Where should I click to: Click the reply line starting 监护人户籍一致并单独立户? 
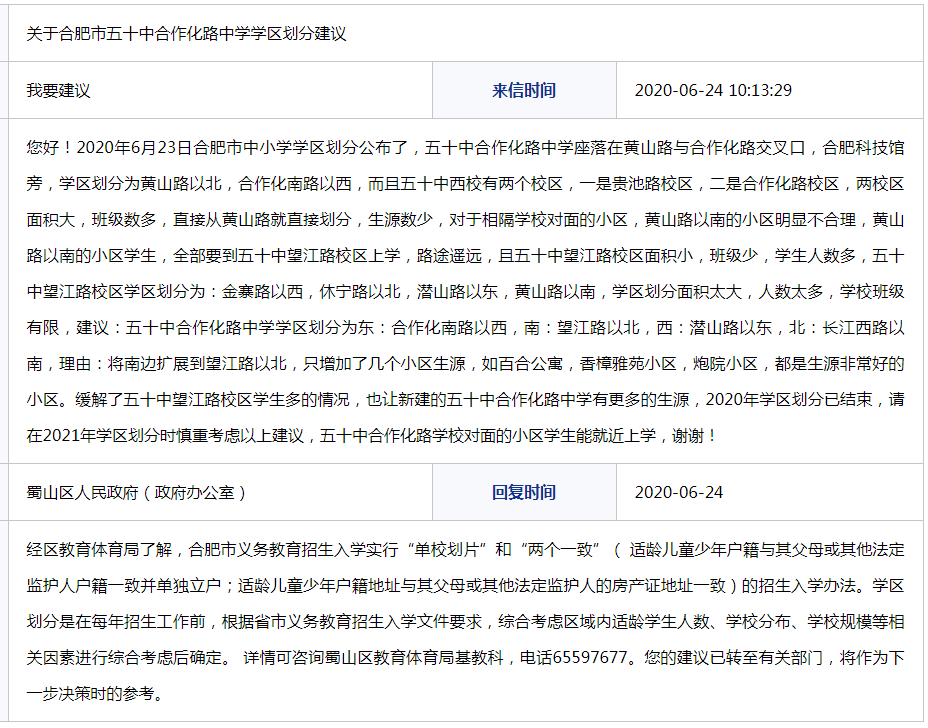click(x=465, y=586)
